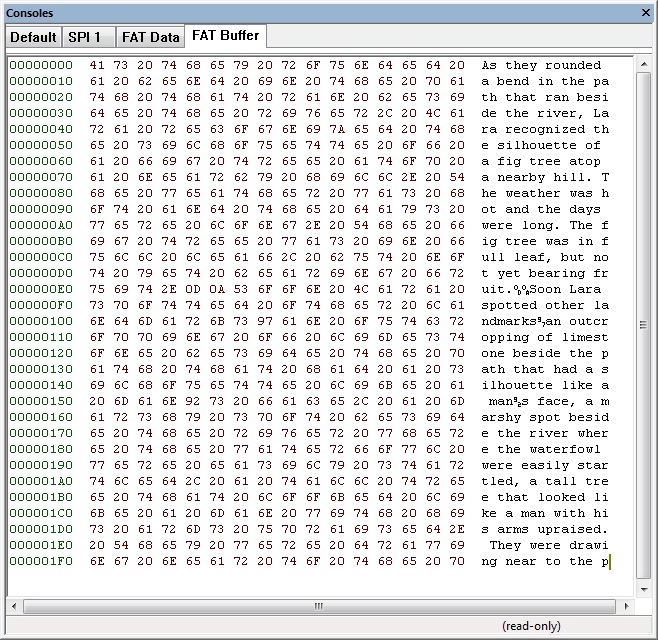Click ASCII text 'ot and the days'

click(x=541, y=209)
